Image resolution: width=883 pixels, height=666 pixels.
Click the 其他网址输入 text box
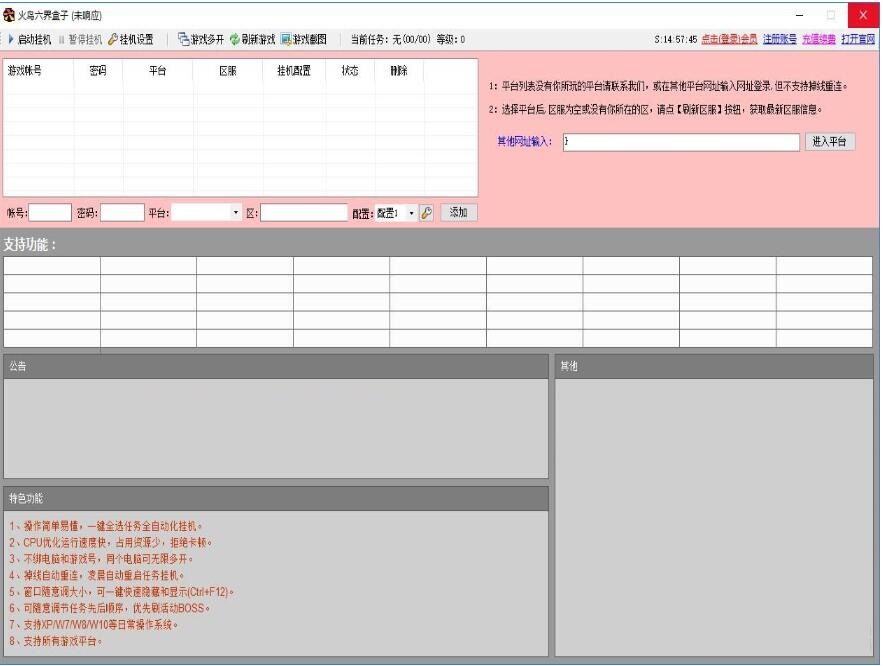681,142
